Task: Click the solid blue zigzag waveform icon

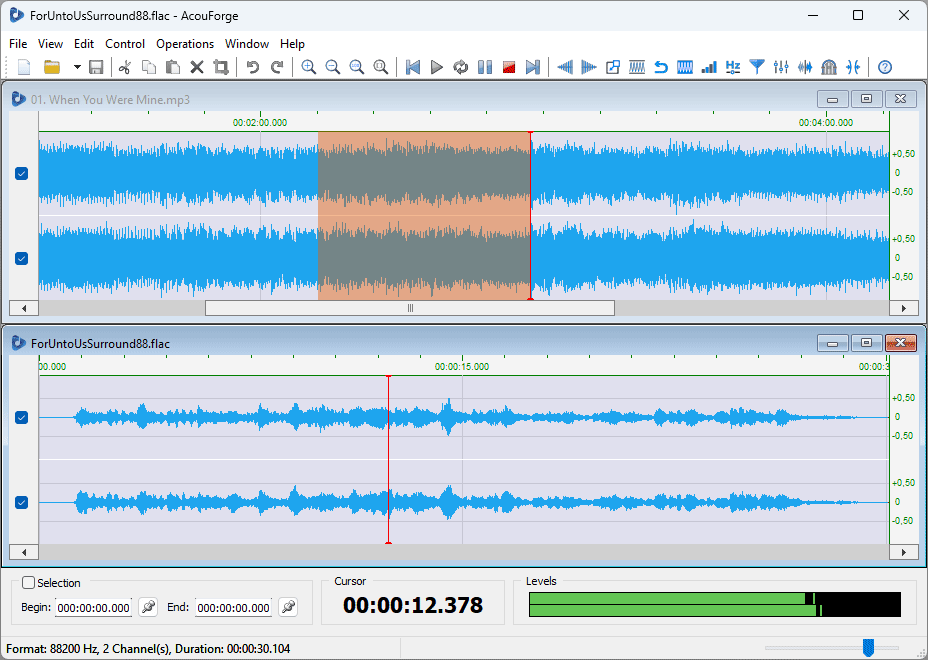Action: pos(685,67)
